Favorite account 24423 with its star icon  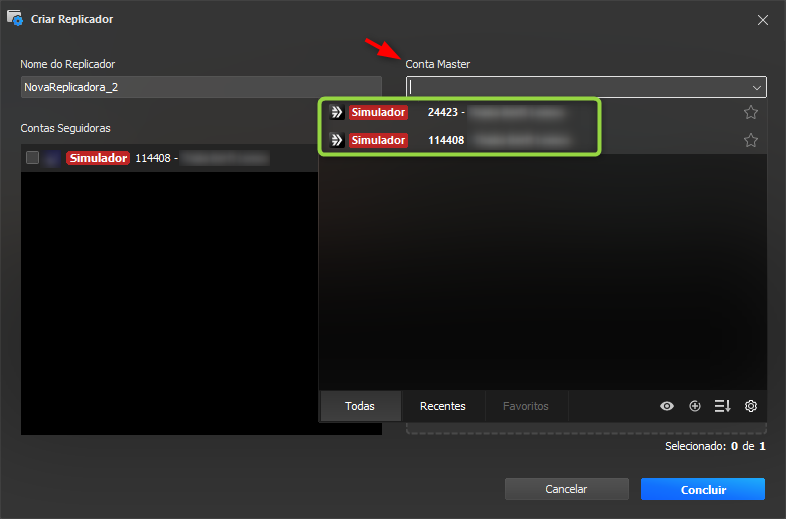750,113
